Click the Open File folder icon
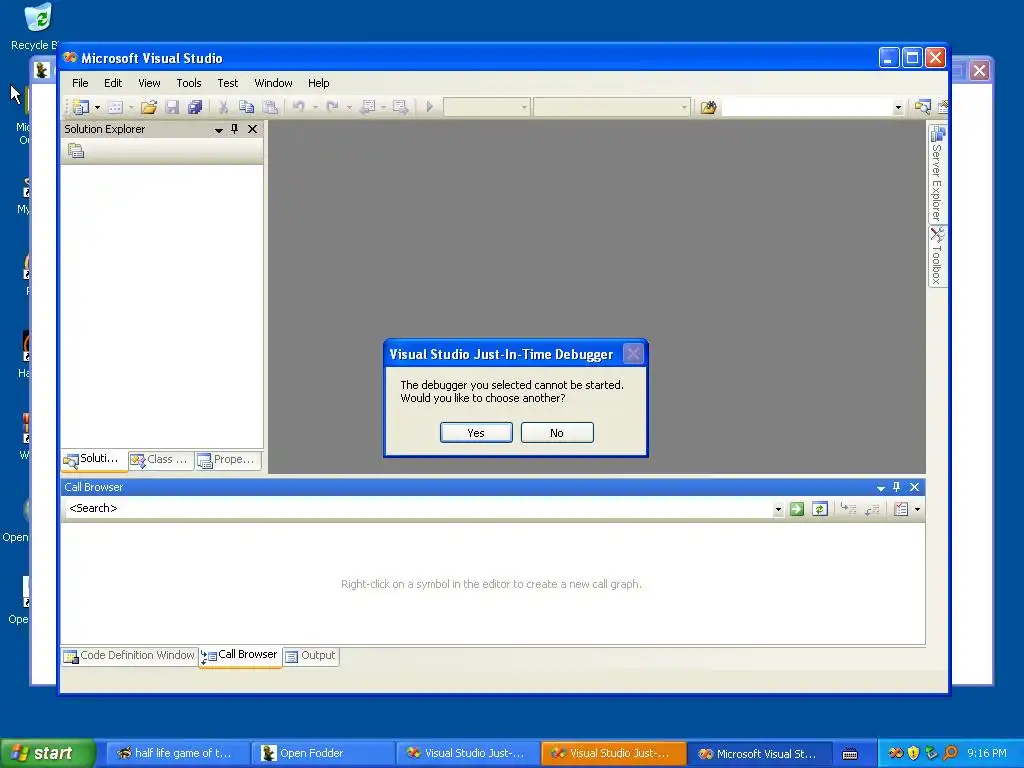 (149, 107)
